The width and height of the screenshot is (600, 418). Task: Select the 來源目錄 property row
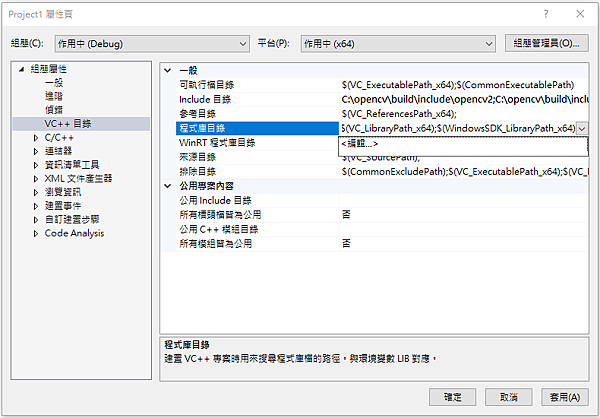(x=258, y=157)
